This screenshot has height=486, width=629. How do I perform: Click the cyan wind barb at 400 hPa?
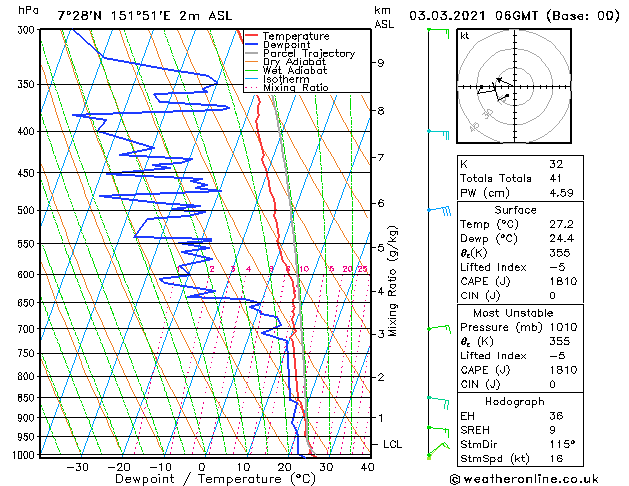pyautogui.click(x=438, y=134)
